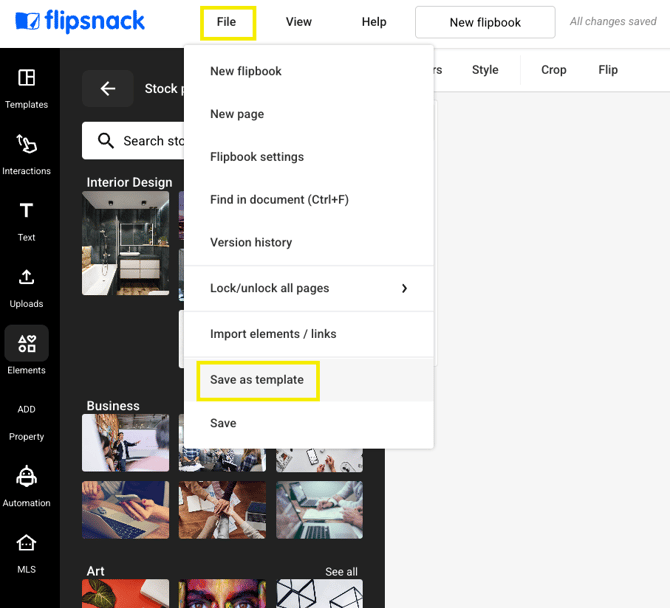Click the MLS house icon
670x608 pixels.
[x=26, y=543]
